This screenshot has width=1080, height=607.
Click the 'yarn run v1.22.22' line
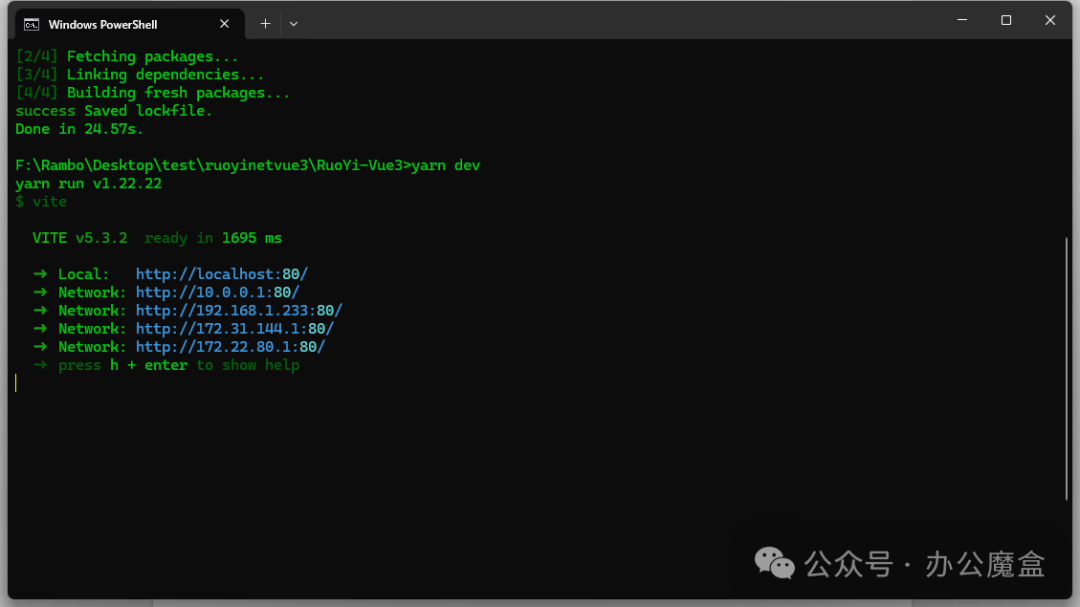click(x=89, y=184)
